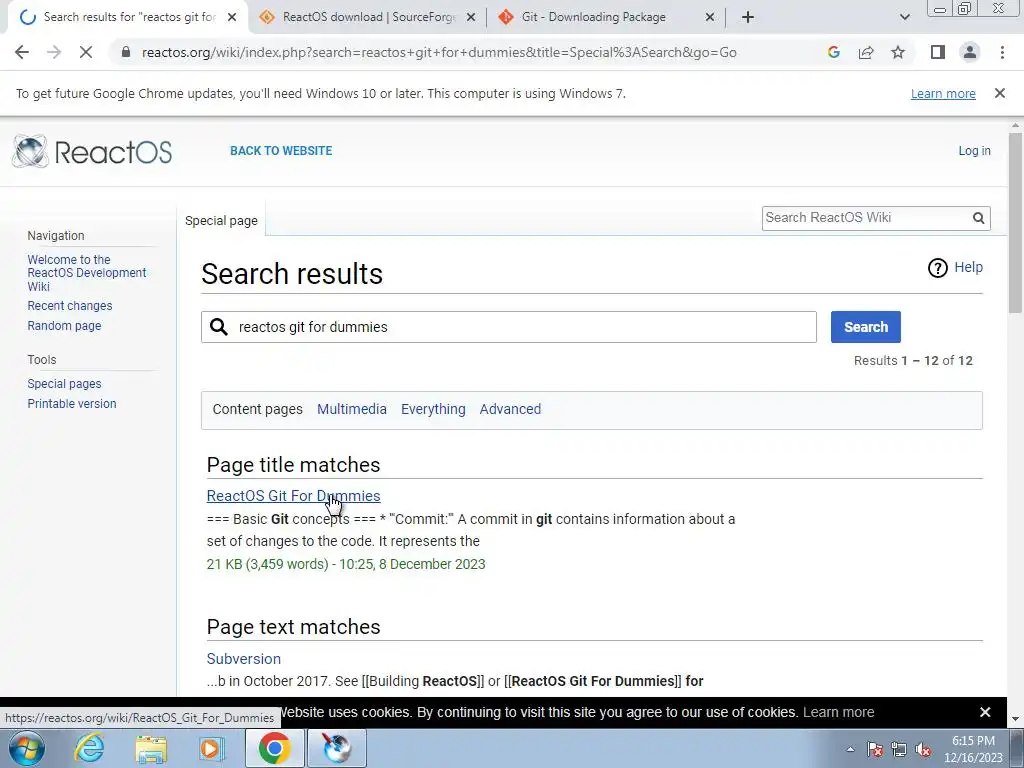Open the Google search side icon
This screenshot has height=768, width=1024.
click(x=833, y=52)
